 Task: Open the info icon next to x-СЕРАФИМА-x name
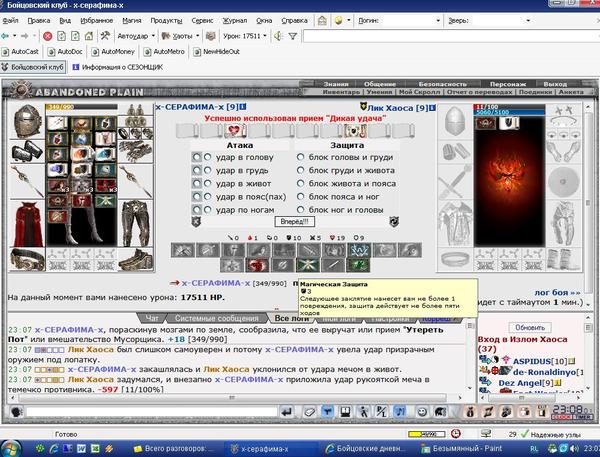point(243,107)
